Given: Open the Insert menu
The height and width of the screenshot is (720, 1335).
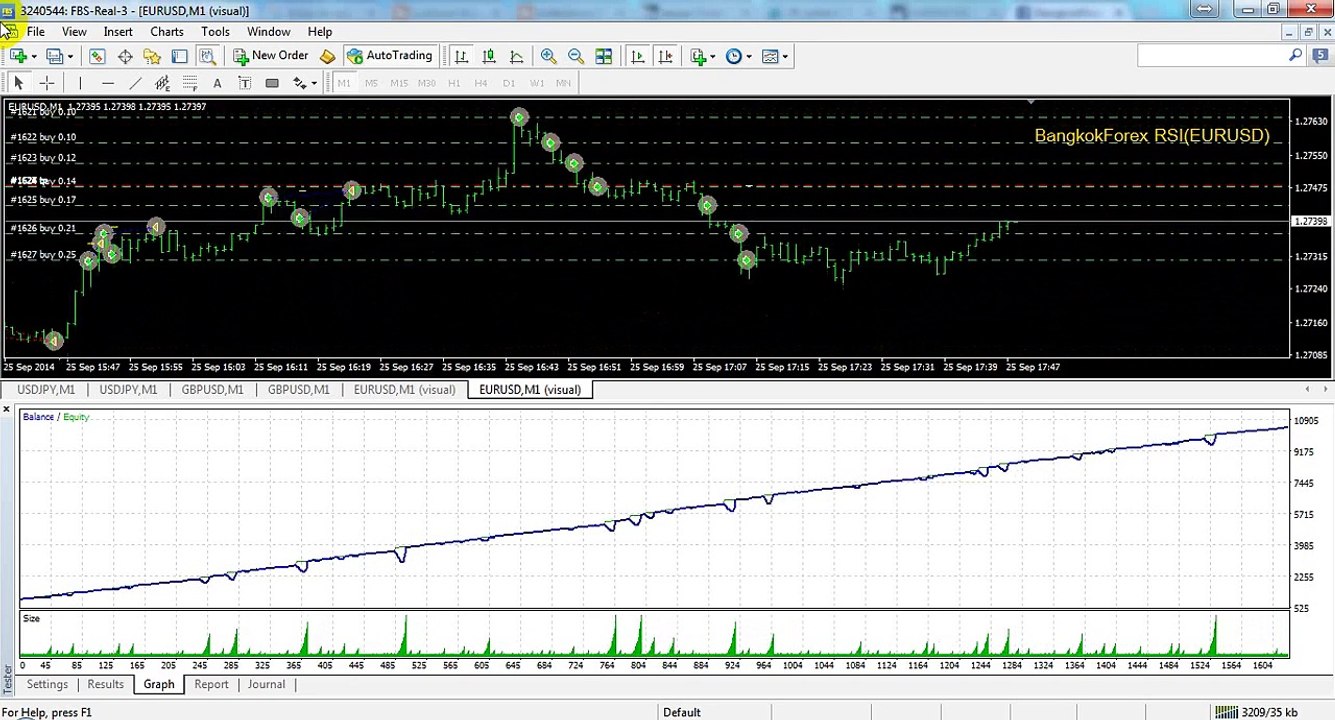Looking at the screenshot, I should pos(118,32).
